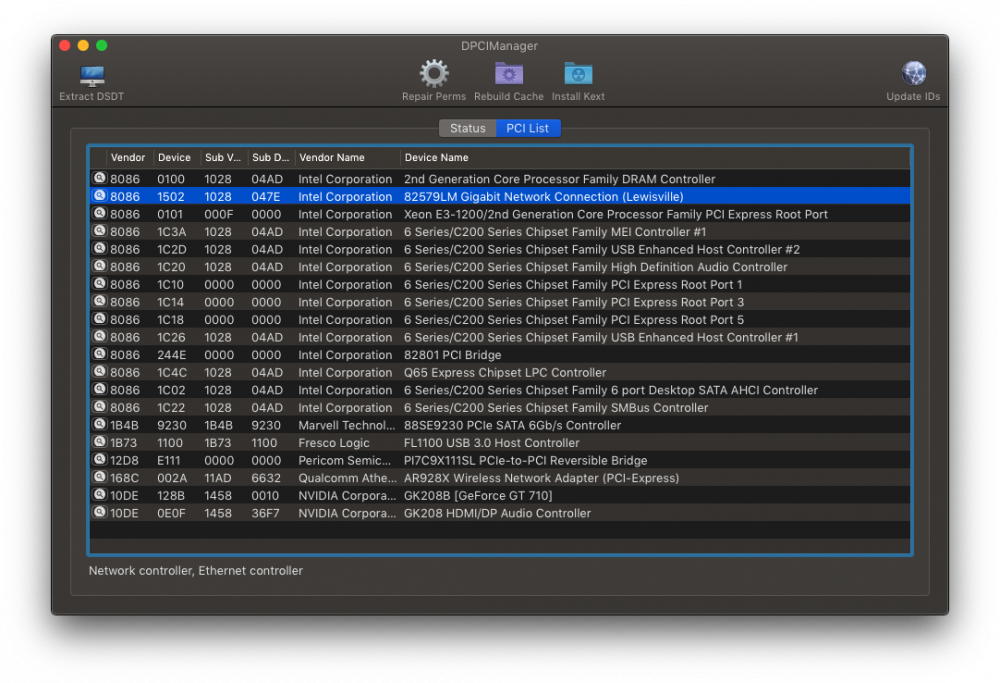Select the Xeon E3-1200 PCI Express Root Port name
1000x683 pixels.
point(615,214)
